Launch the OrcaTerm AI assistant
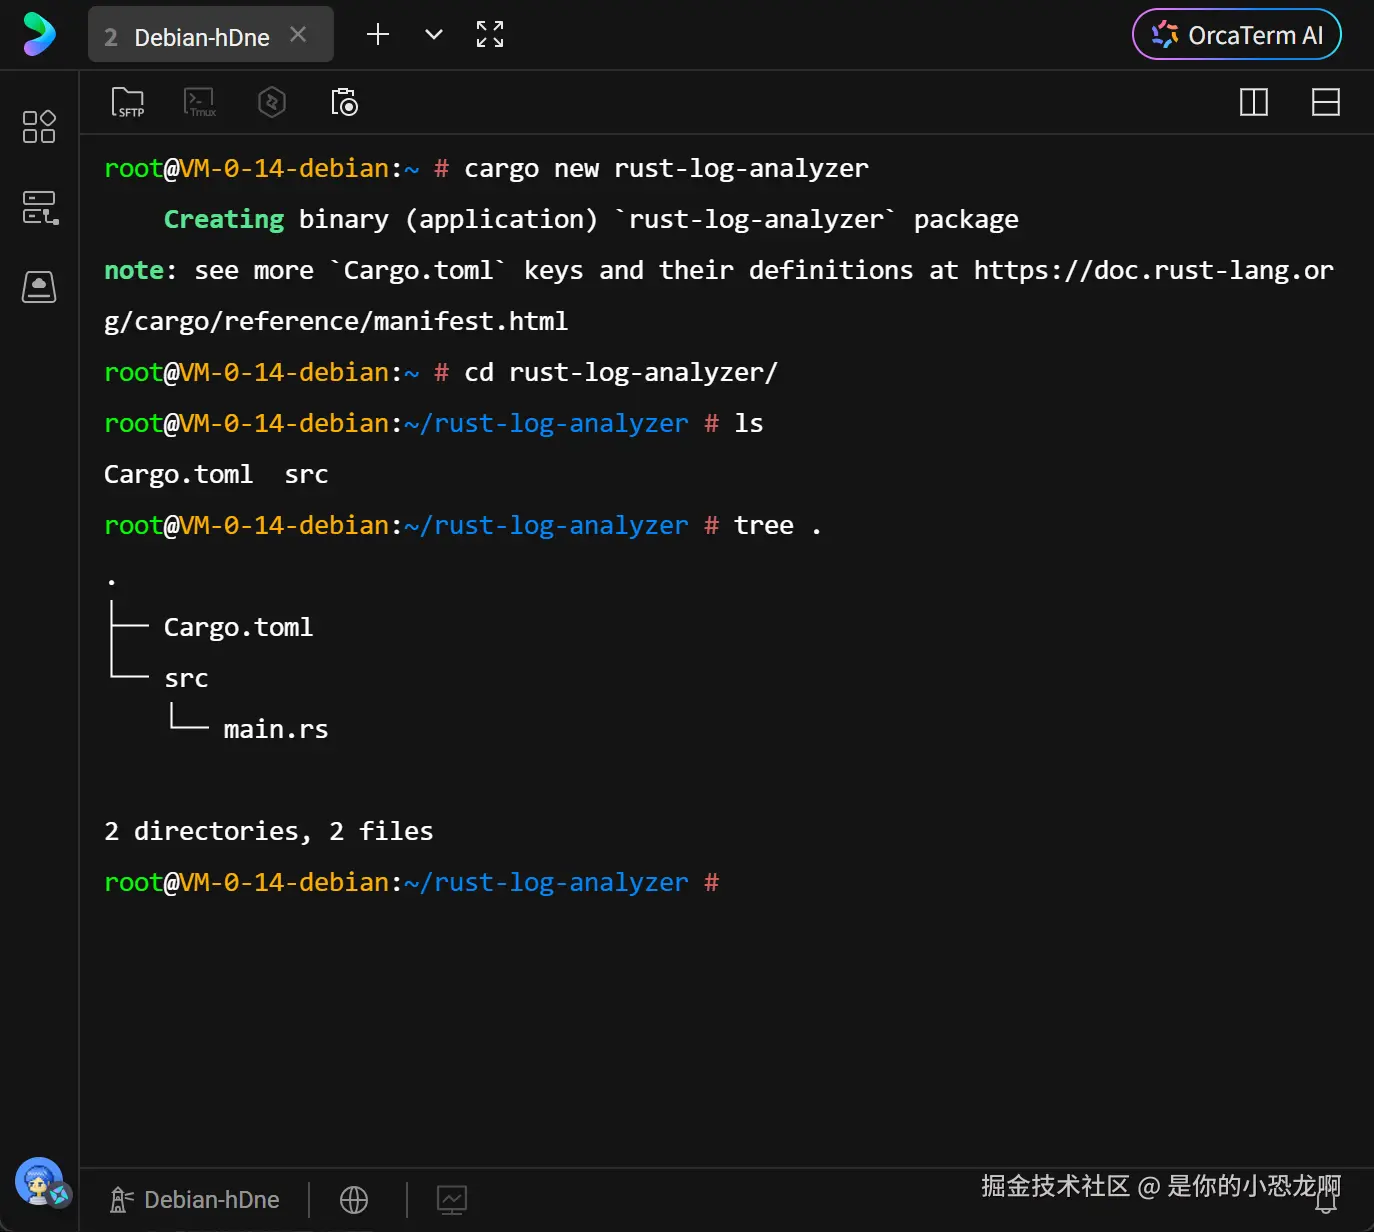The height and width of the screenshot is (1232, 1374). click(x=1236, y=35)
